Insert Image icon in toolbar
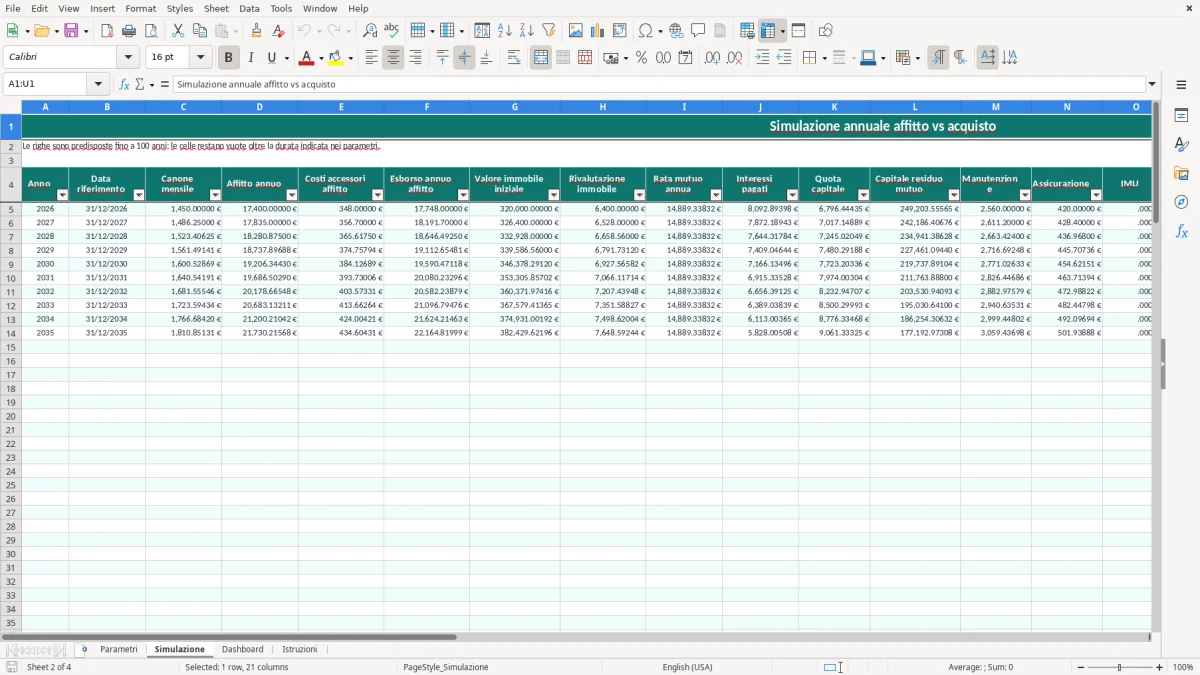Screen dimensions: 1200x675 576,31
